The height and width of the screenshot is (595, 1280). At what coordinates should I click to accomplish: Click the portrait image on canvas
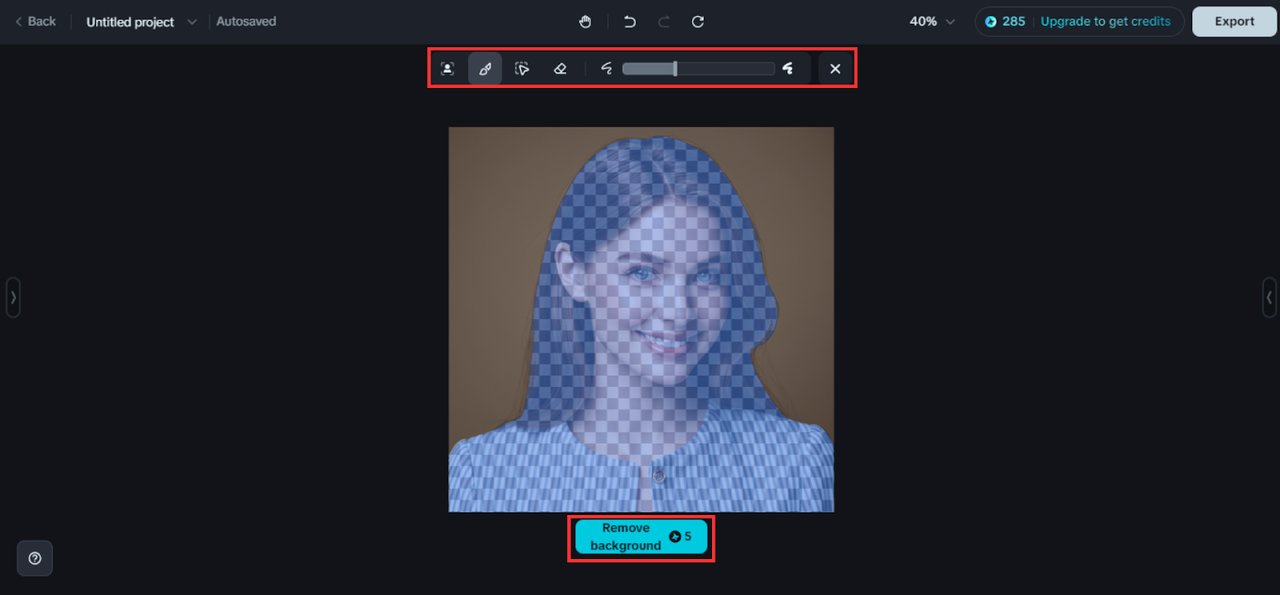tap(641, 319)
